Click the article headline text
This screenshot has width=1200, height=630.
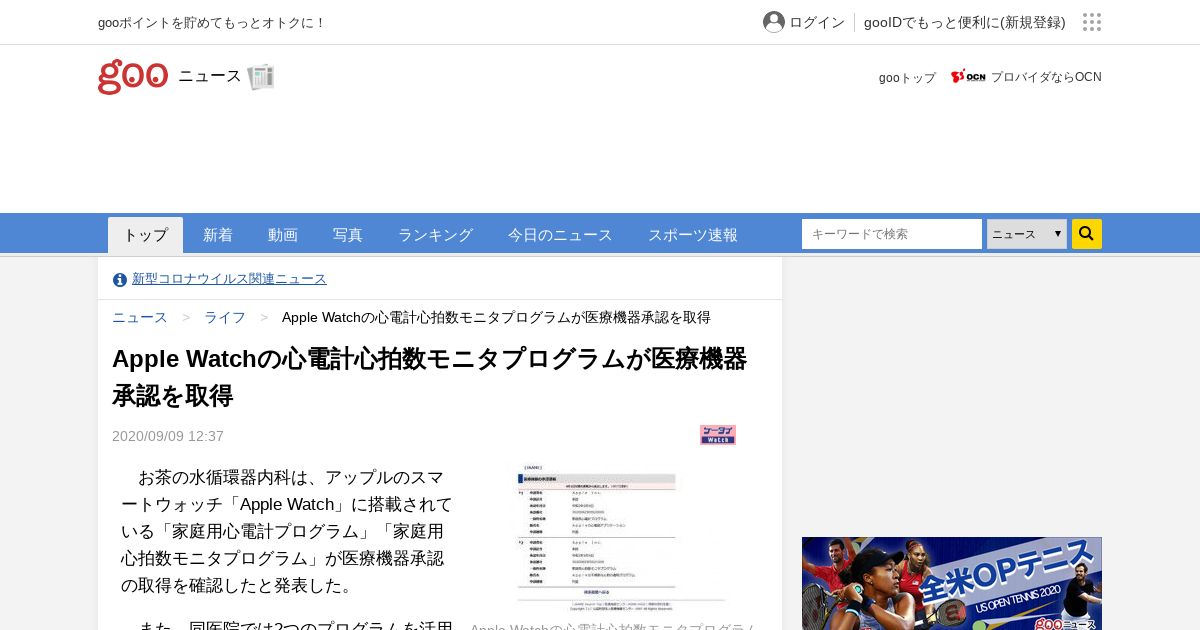pos(430,377)
